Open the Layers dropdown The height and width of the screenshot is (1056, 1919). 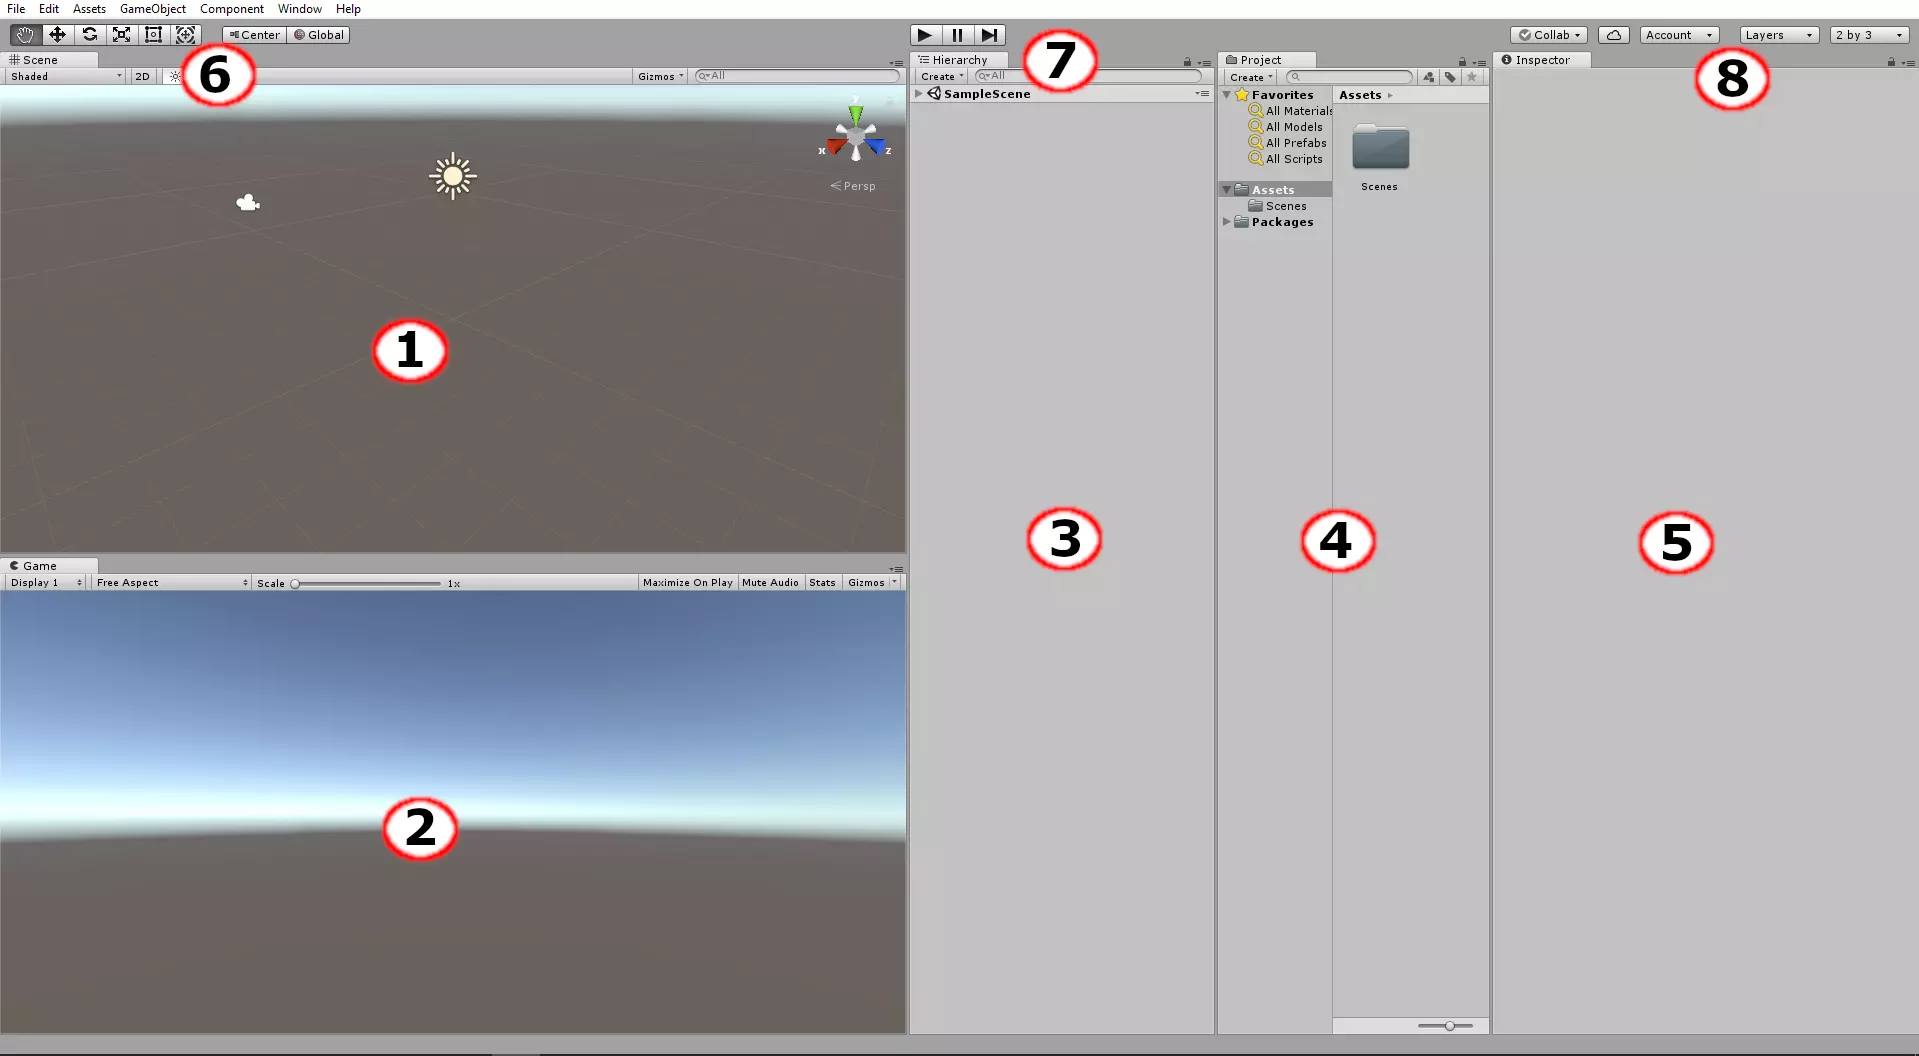pos(1778,35)
